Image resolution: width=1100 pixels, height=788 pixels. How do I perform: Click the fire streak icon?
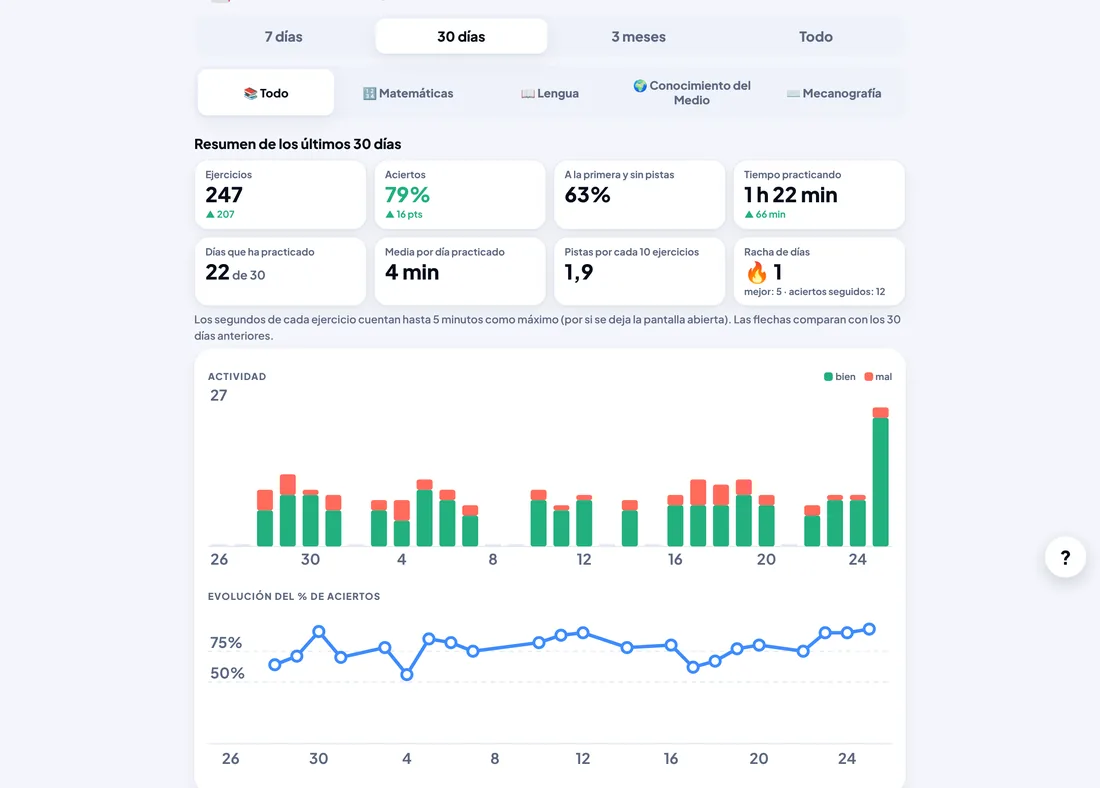click(x=756, y=272)
